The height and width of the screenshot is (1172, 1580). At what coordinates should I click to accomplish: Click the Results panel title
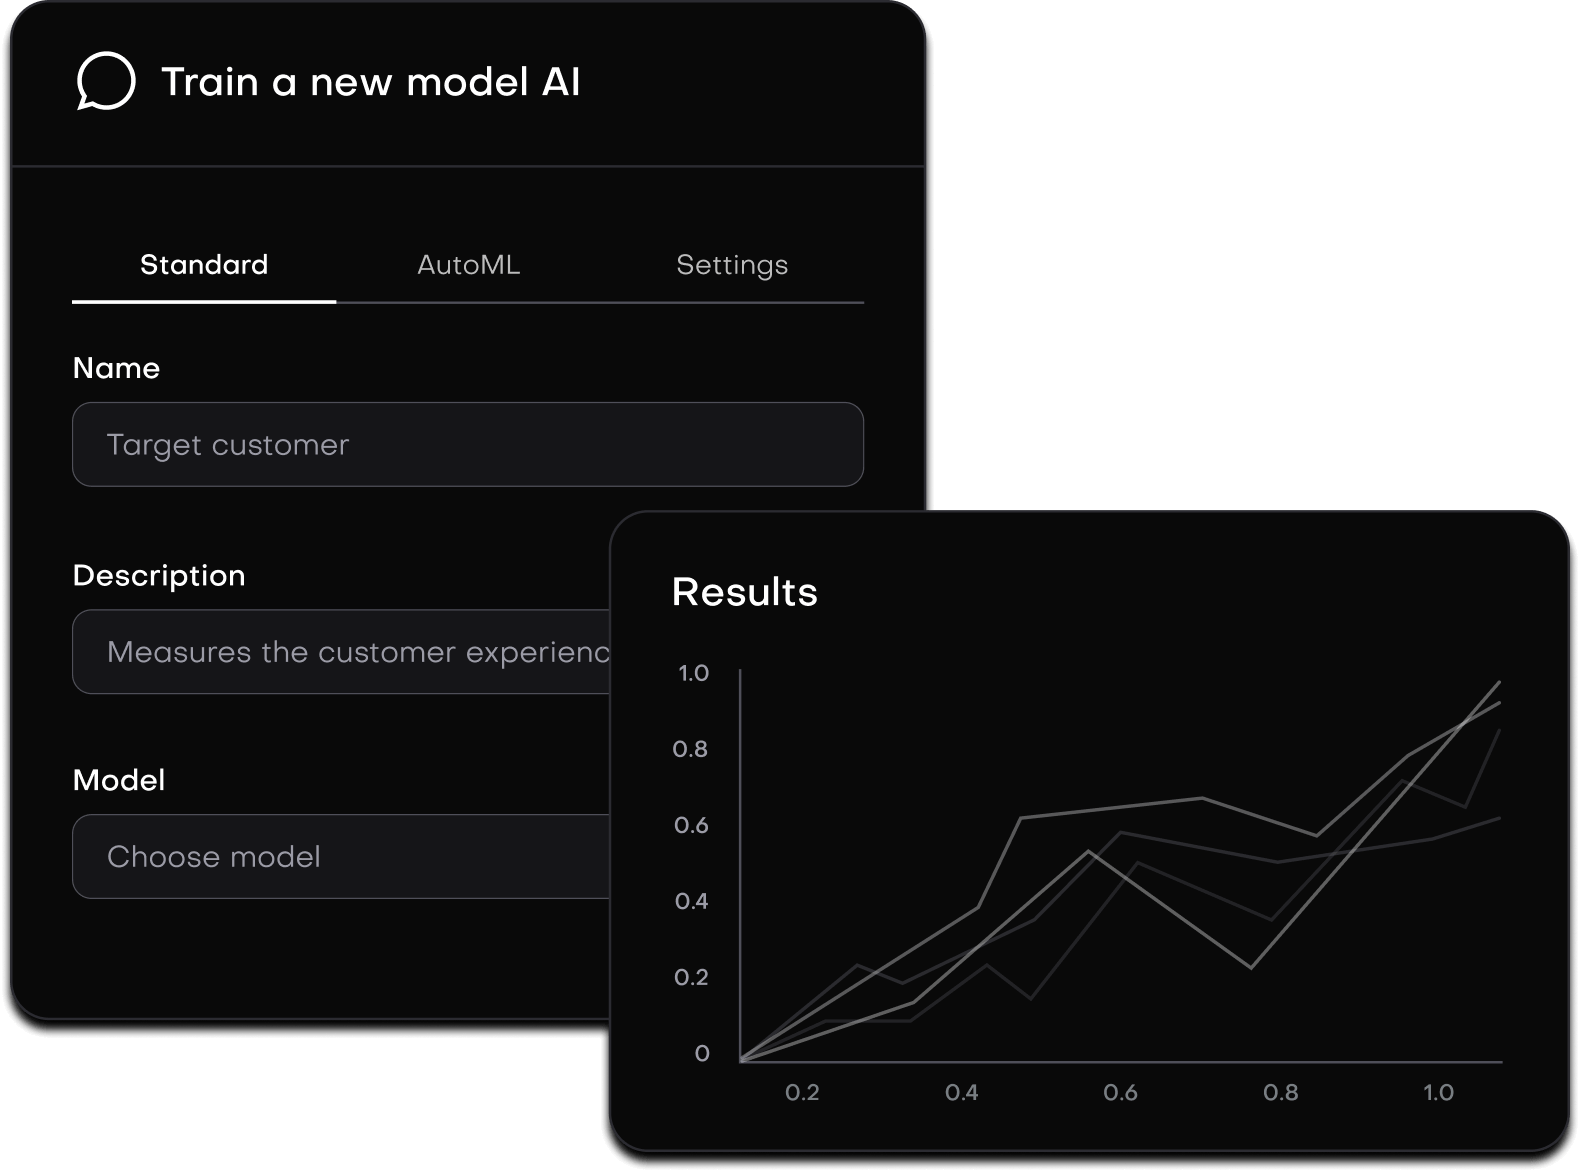[744, 591]
